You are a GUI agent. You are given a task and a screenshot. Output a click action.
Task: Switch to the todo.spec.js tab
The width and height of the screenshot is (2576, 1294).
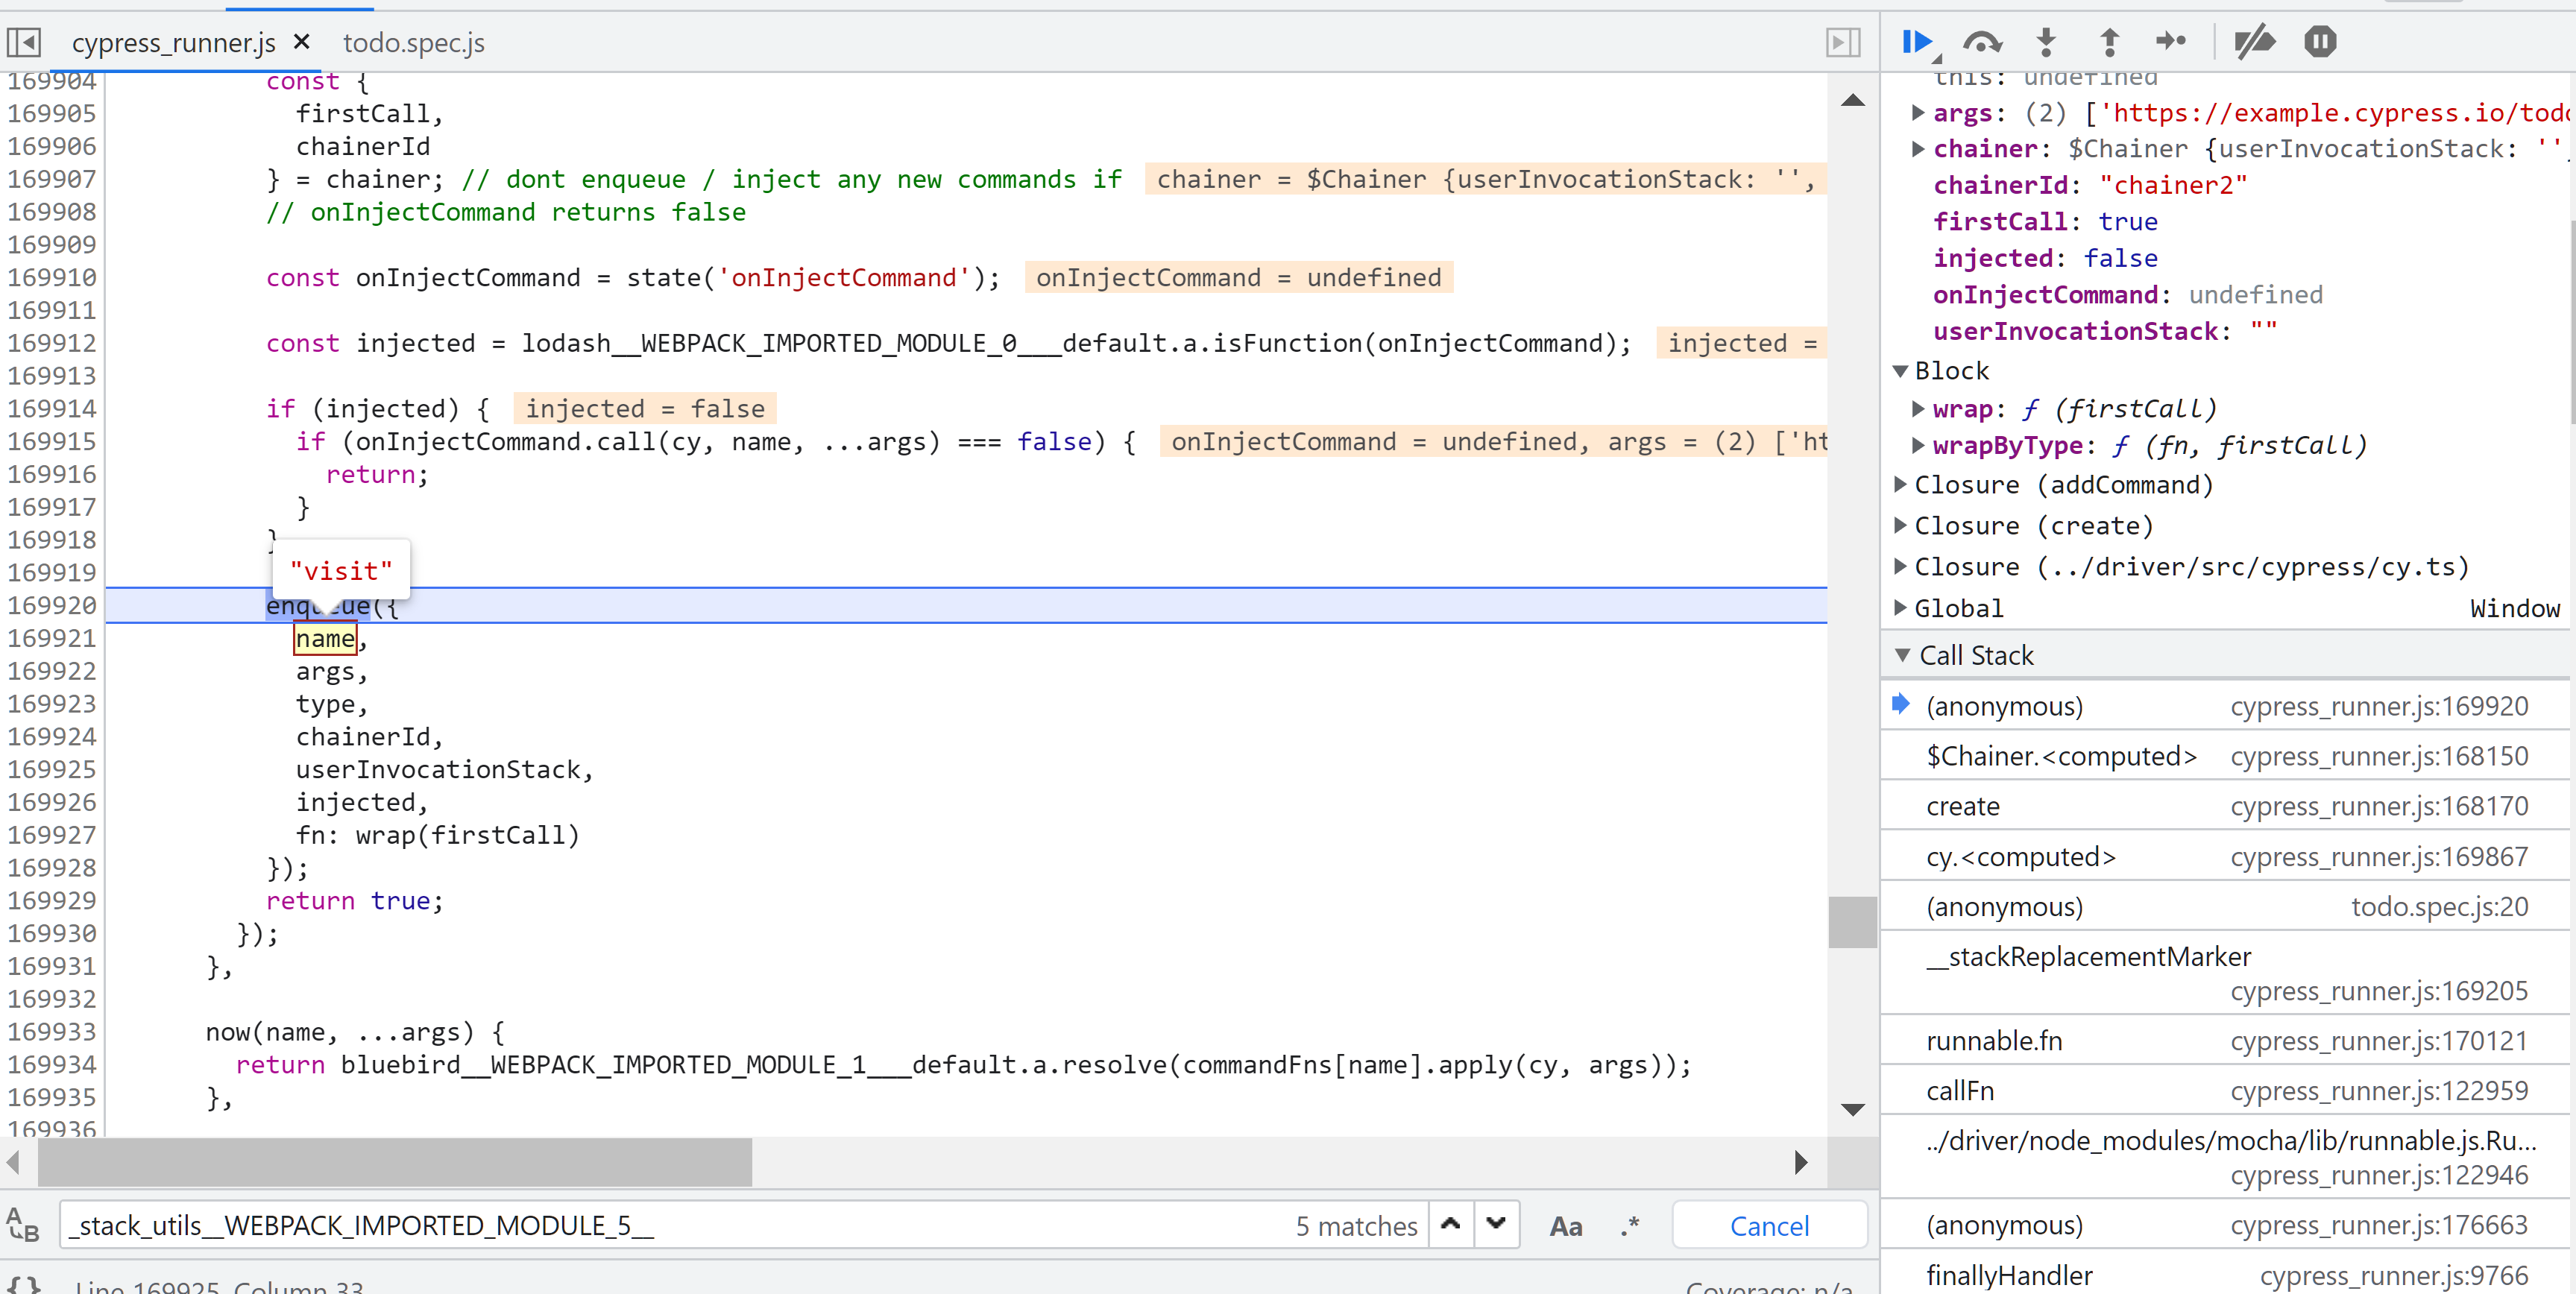[413, 42]
